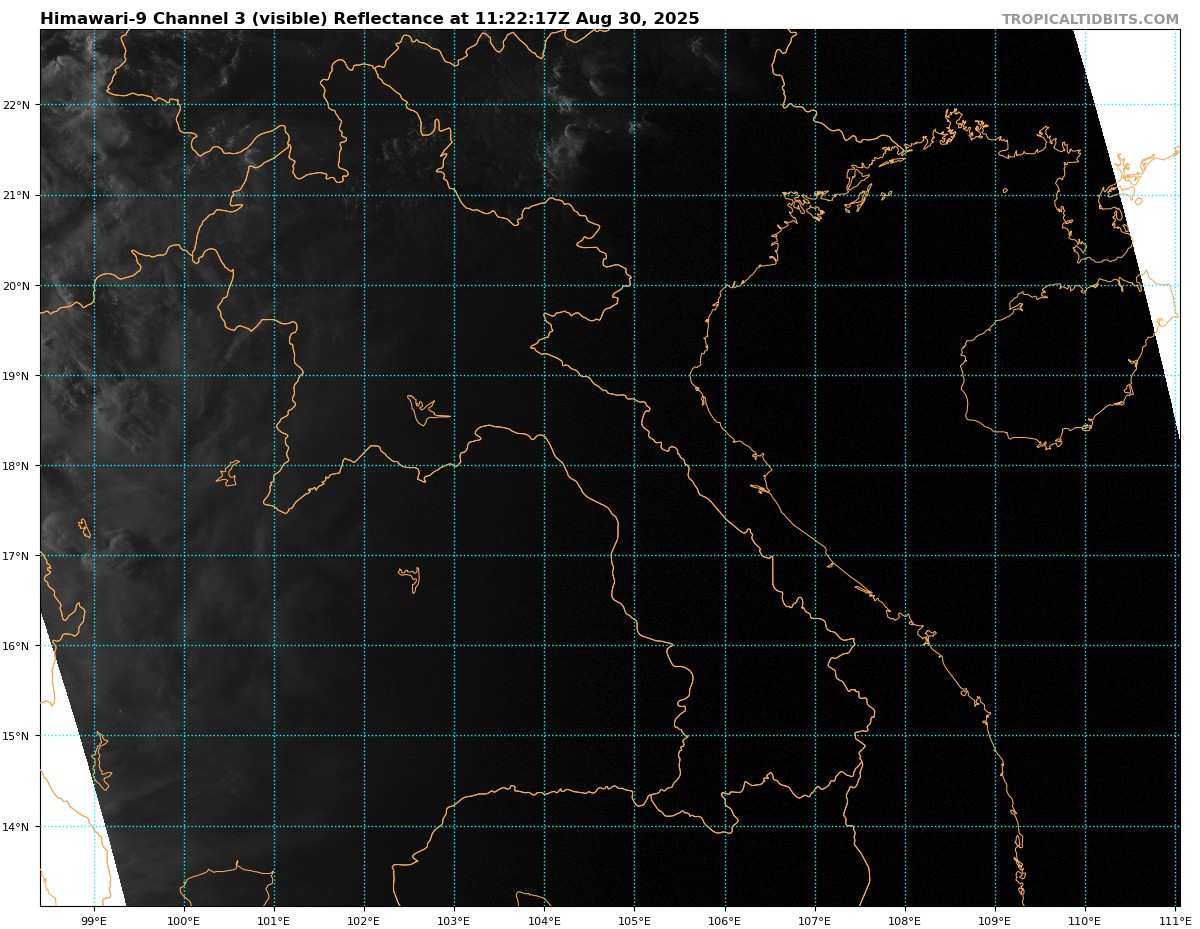Screen dimensions: 1200x929
Task: Click the 105°E longitude label
Action: [x=634, y=920]
